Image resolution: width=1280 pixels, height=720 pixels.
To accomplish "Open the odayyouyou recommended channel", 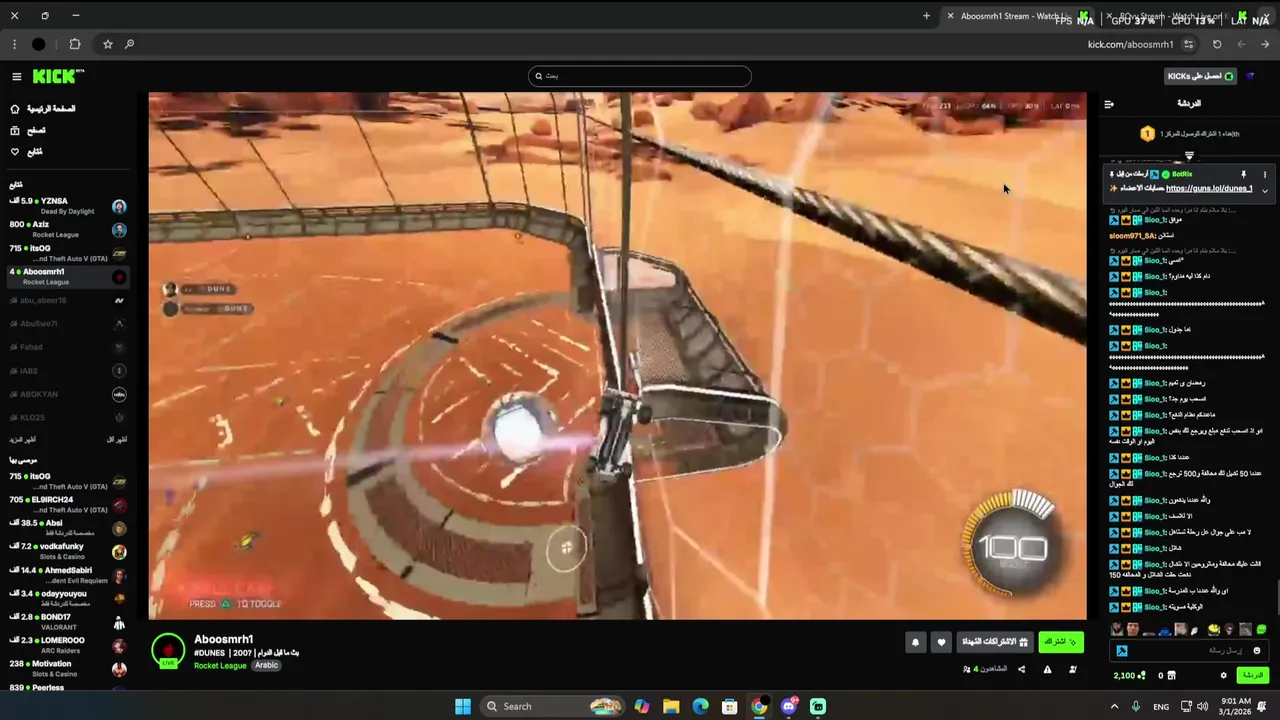I will click(68, 598).
